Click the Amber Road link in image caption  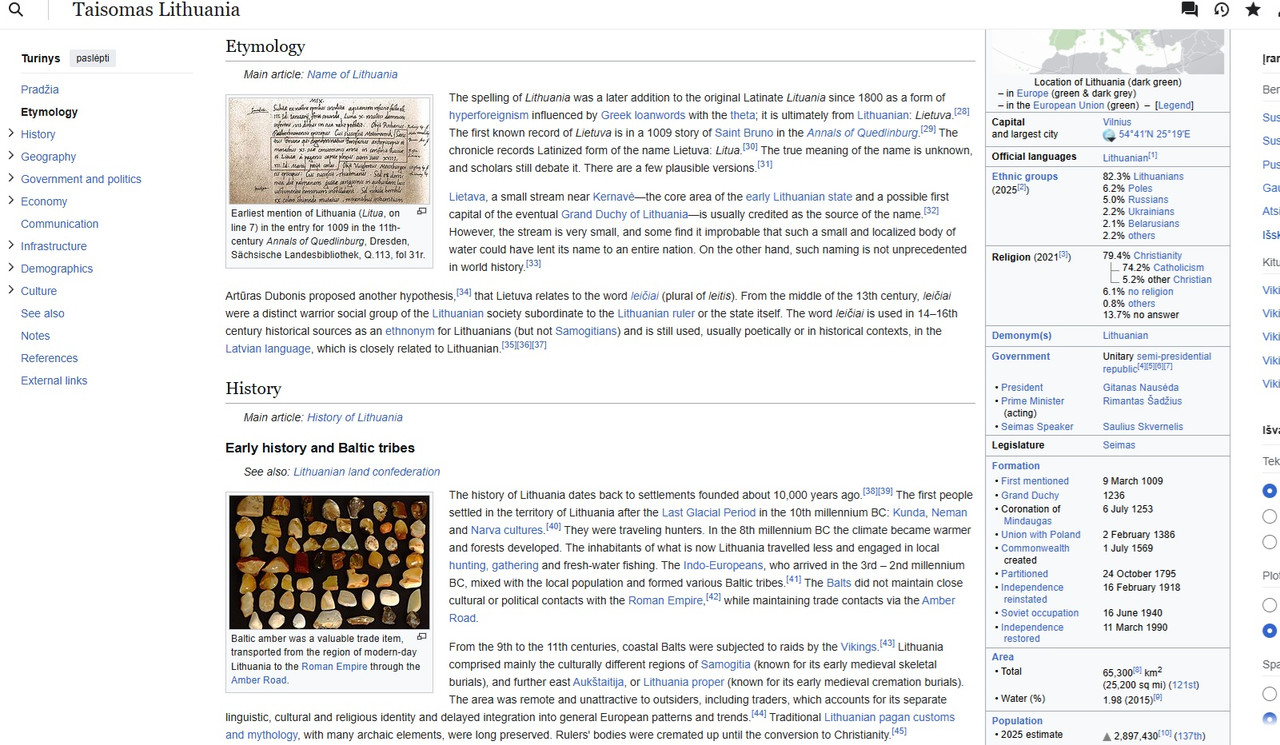point(259,680)
